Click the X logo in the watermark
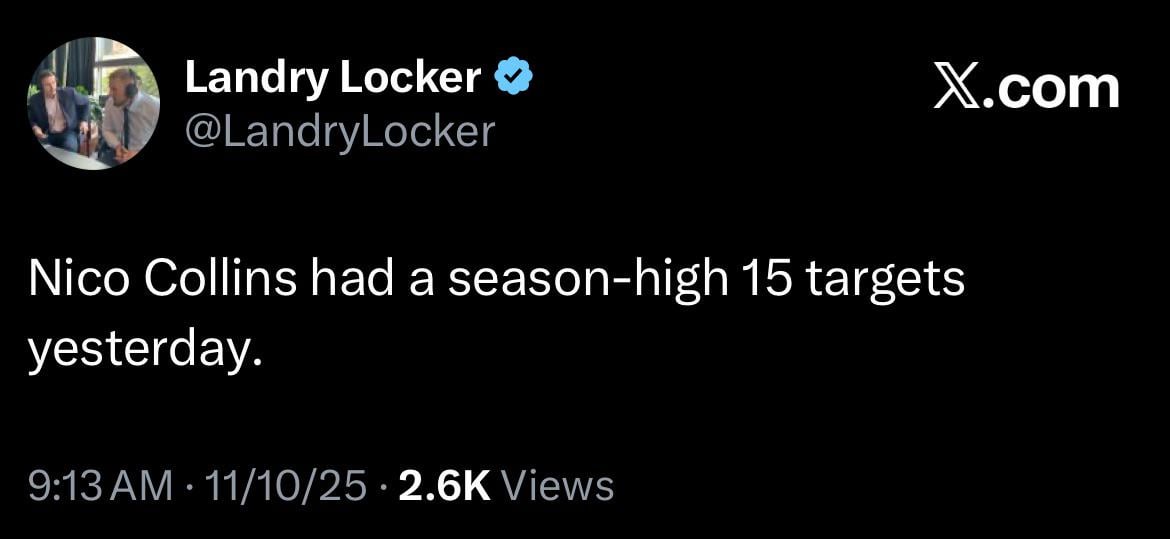This screenshot has height=539, width=1170. tap(958, 88)
